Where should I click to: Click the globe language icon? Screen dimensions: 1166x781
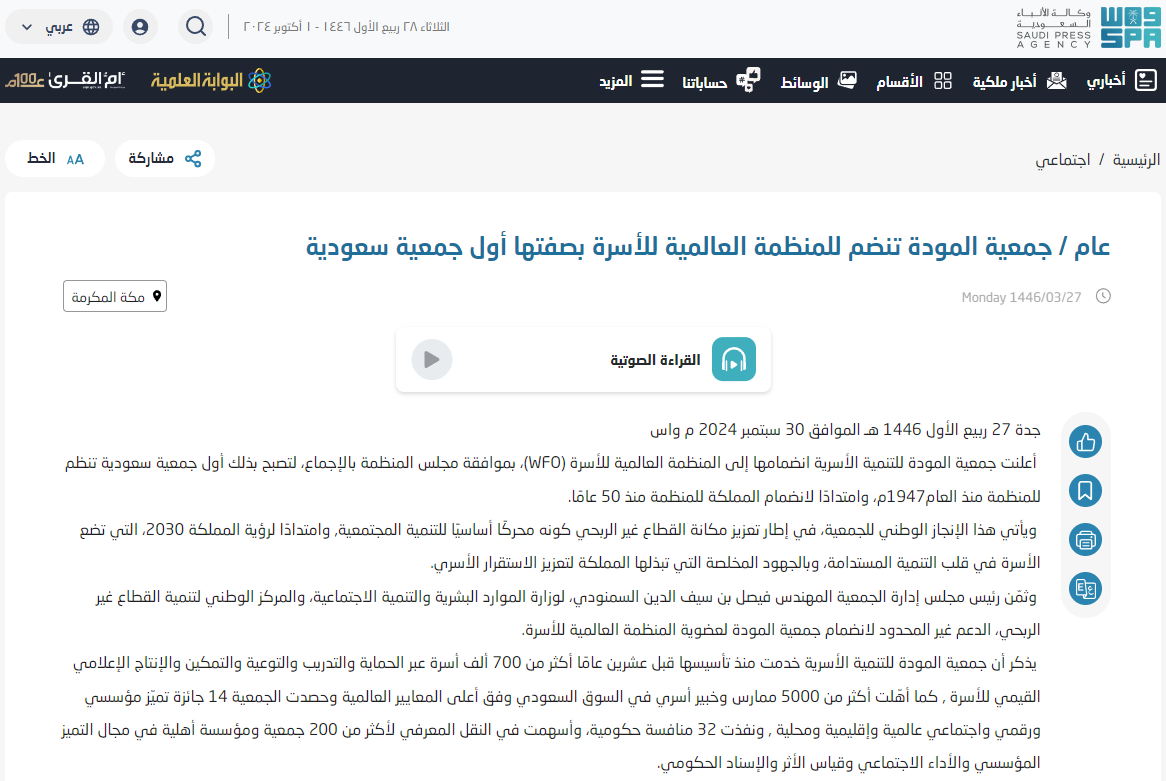click(x=91, y=27)
